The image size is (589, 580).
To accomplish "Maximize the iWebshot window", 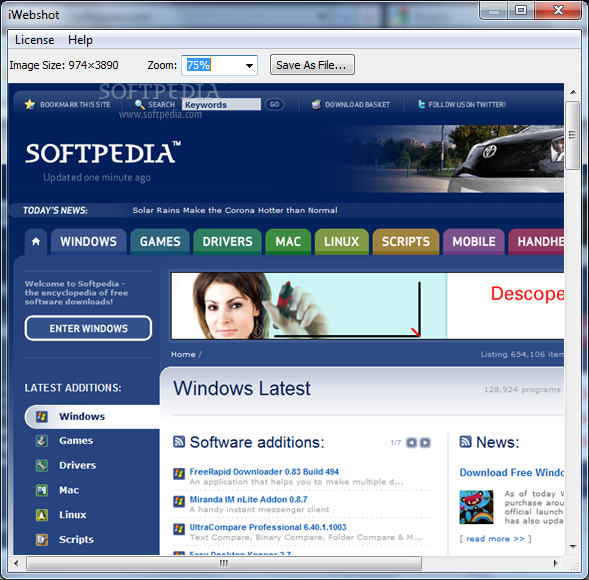I will coord(521,11).
